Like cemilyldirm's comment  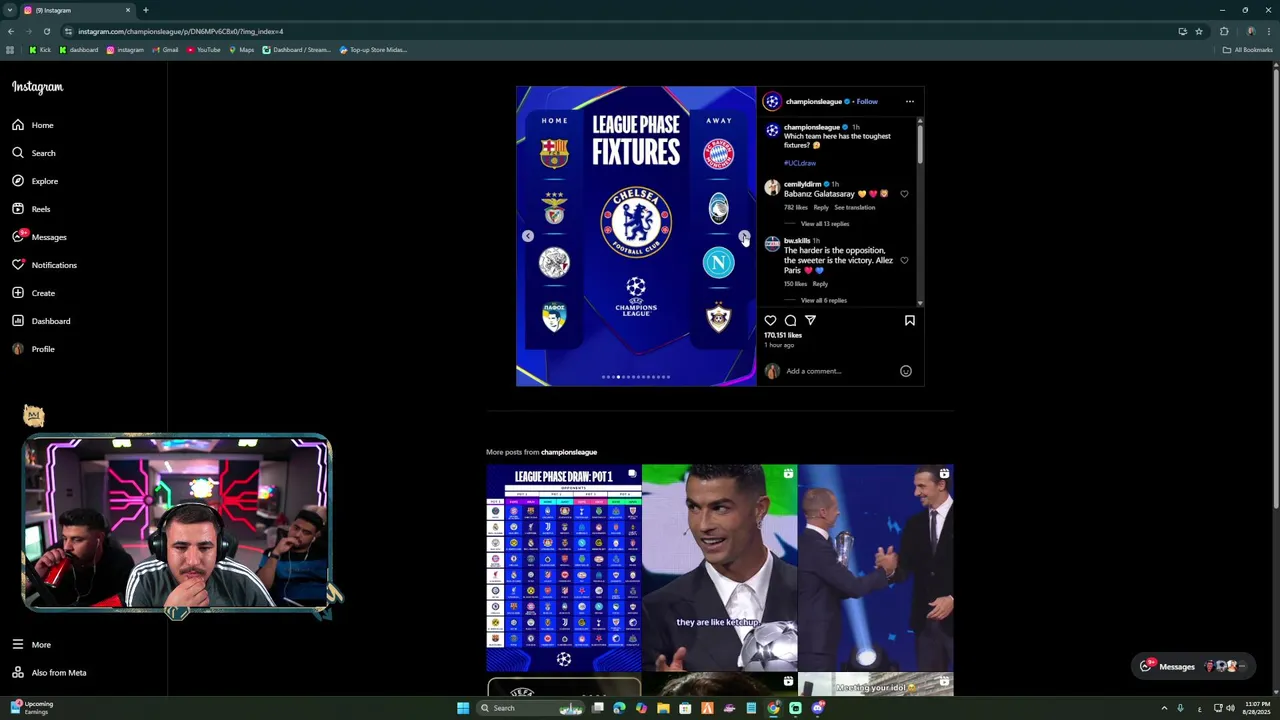(x=904, y=194)
